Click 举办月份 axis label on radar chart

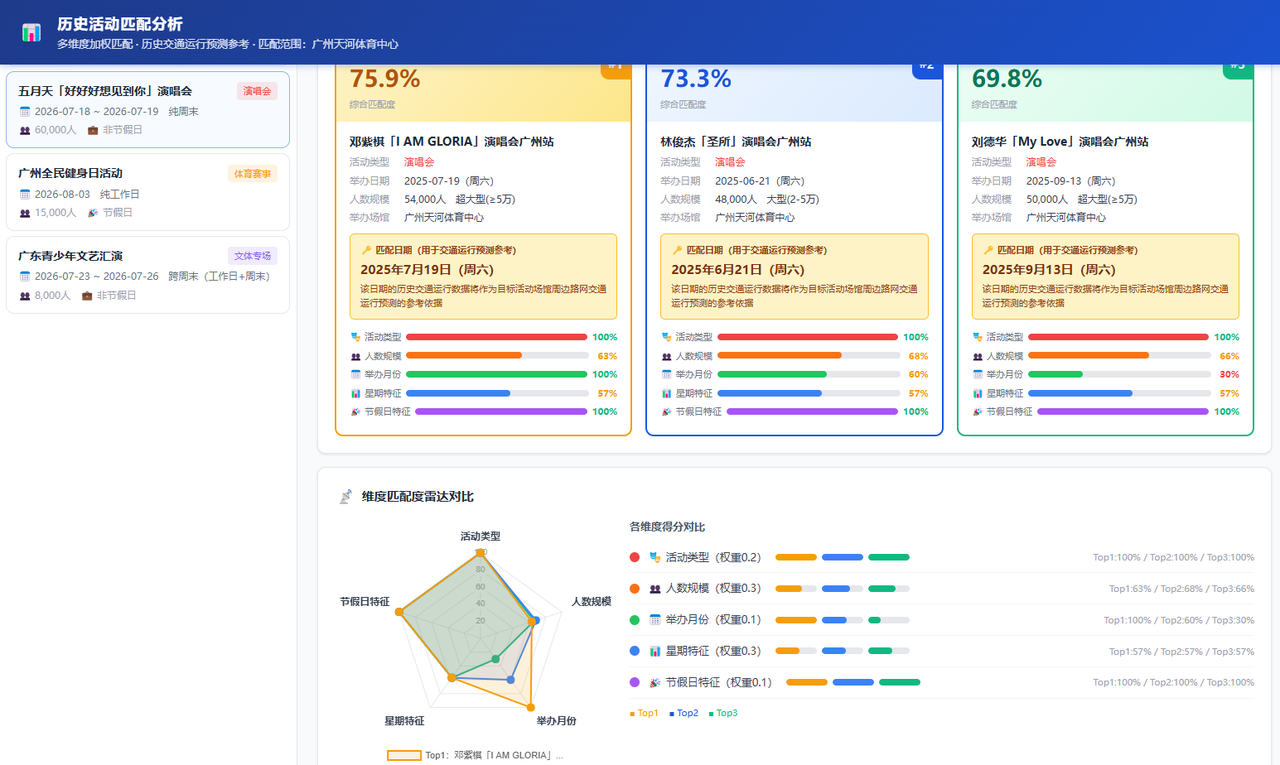pos(556,721)
